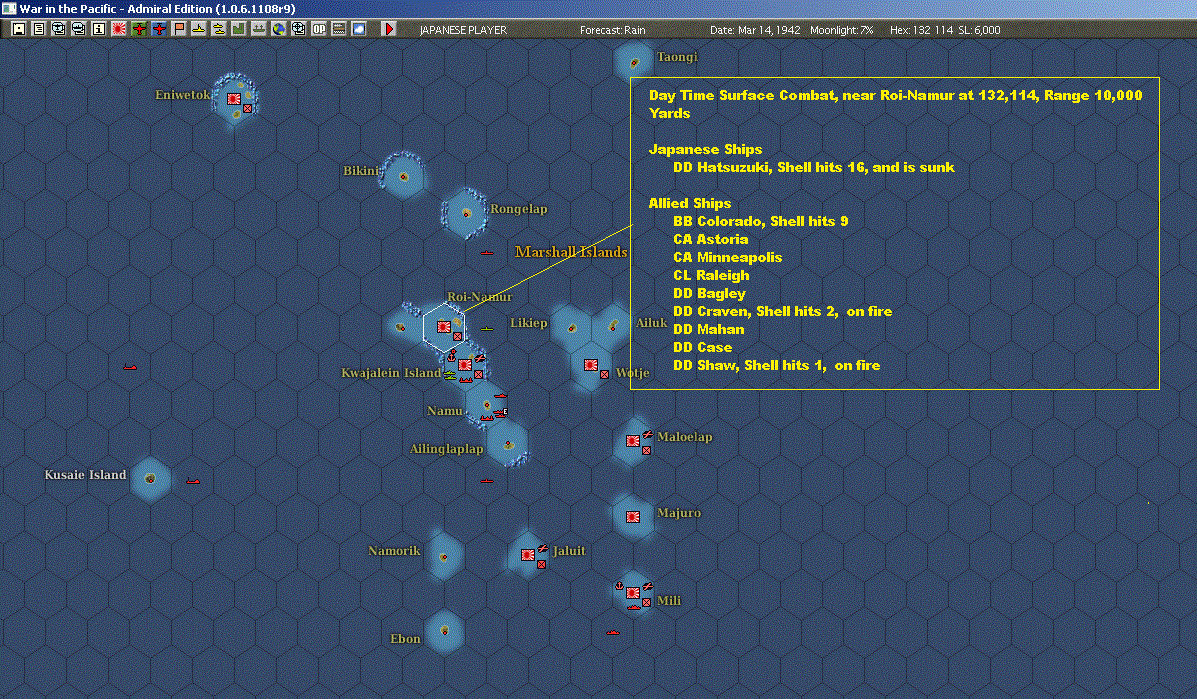Click the red plane on blue icon
Image resolution: width=1197 pixels, height=699 pixels.
[159, 29]
